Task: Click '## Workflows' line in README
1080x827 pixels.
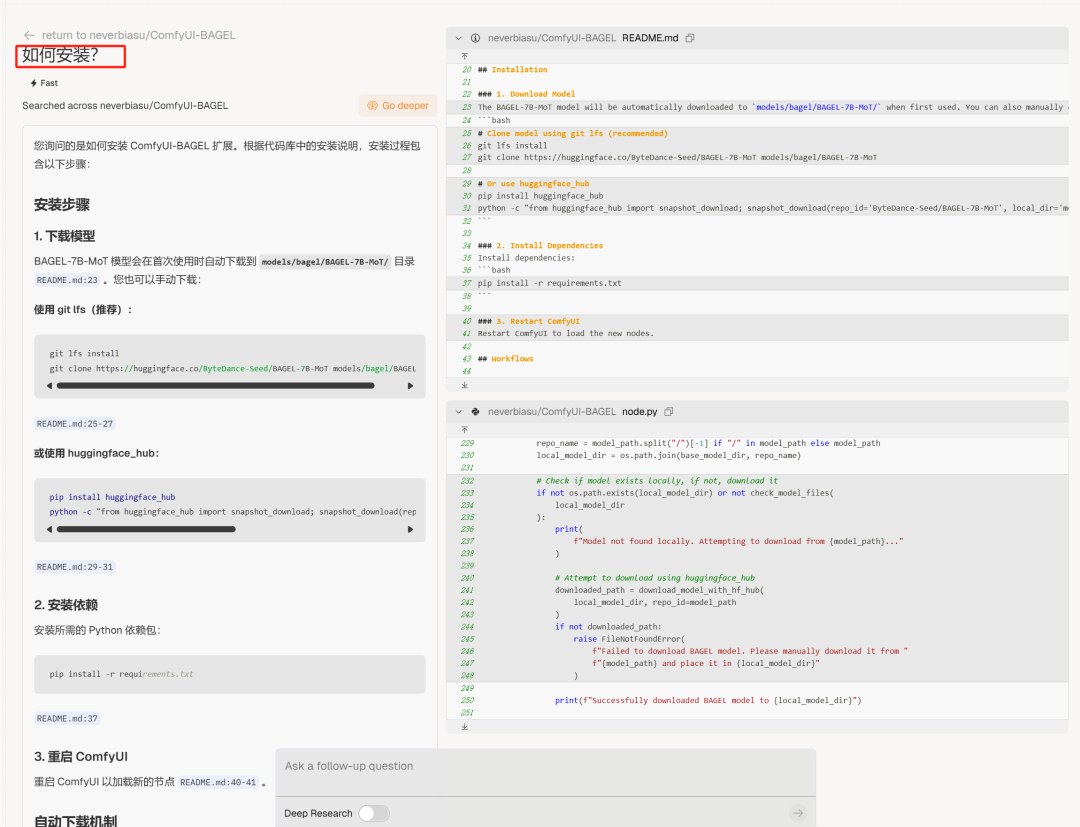Action: tap(506, 359)
